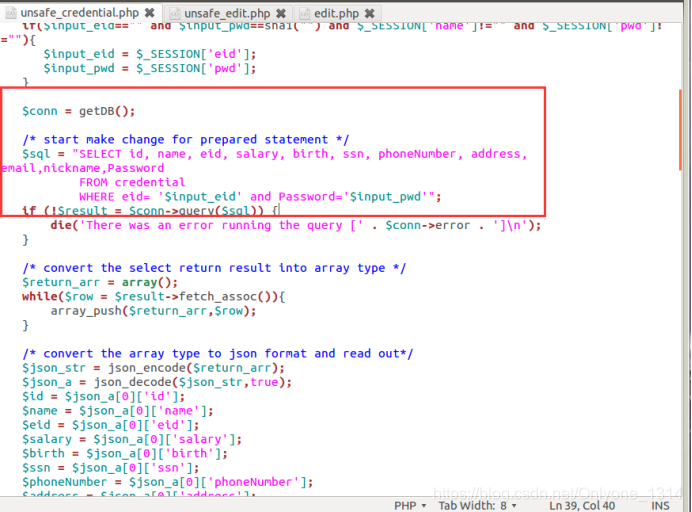Click the file icon on edit.php tab
Image resolution: width=692 pixels, height=512 pixels.
[305, 14]
